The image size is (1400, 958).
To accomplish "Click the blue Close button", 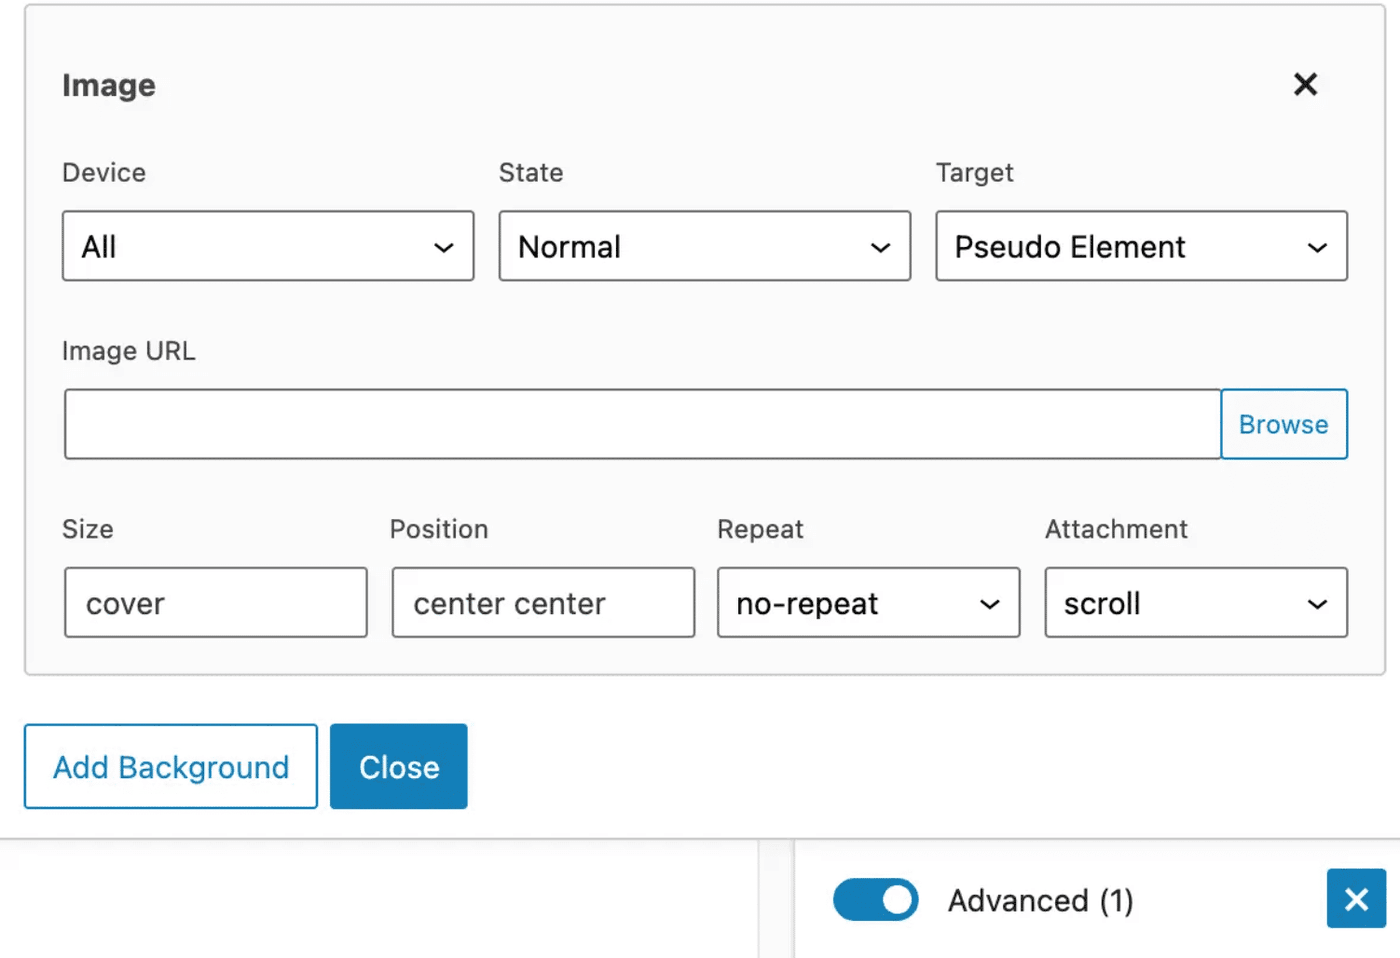I will pyautogui.click(x=398, y=767).
